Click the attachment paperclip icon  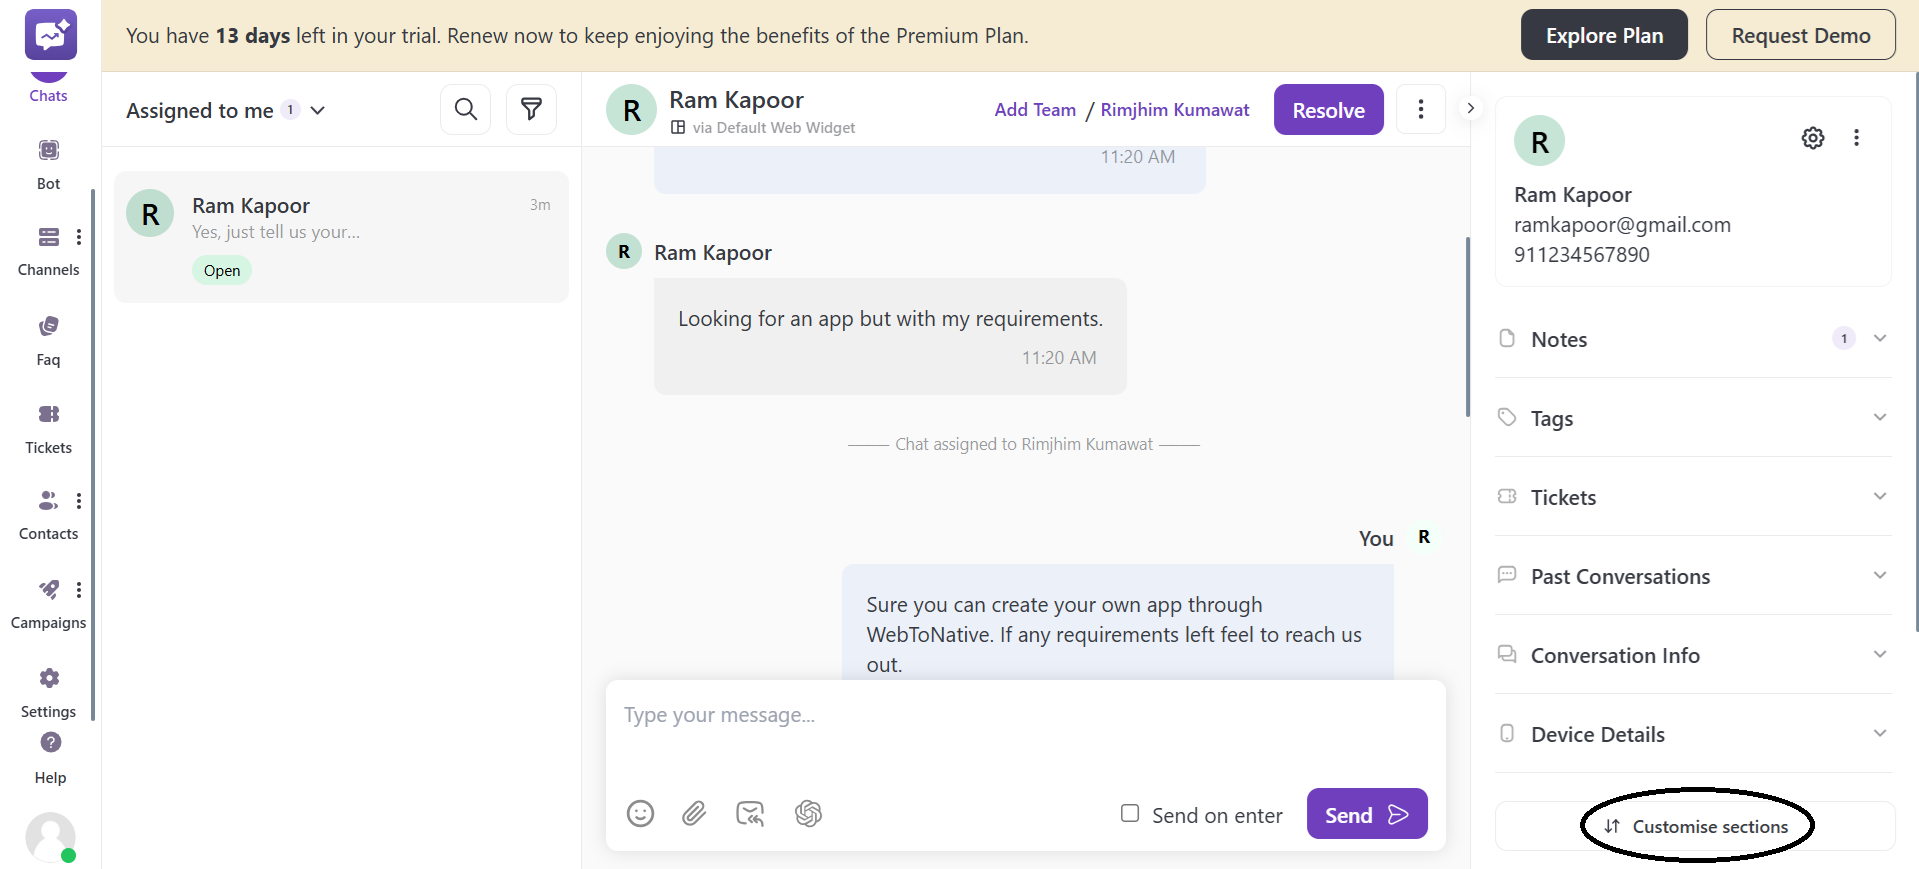click(694, 814)
